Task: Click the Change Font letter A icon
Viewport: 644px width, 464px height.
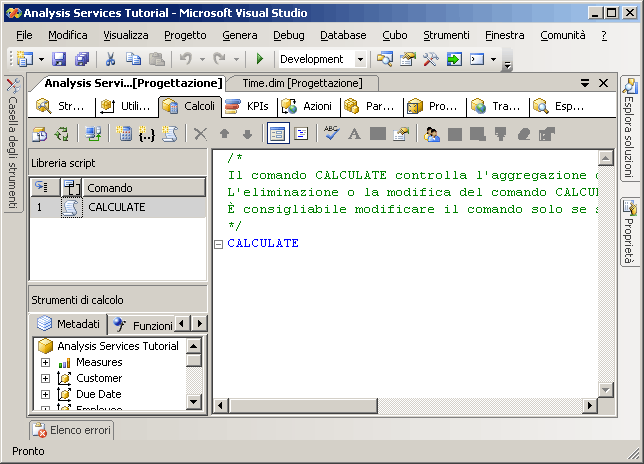Action: point(354,134)
